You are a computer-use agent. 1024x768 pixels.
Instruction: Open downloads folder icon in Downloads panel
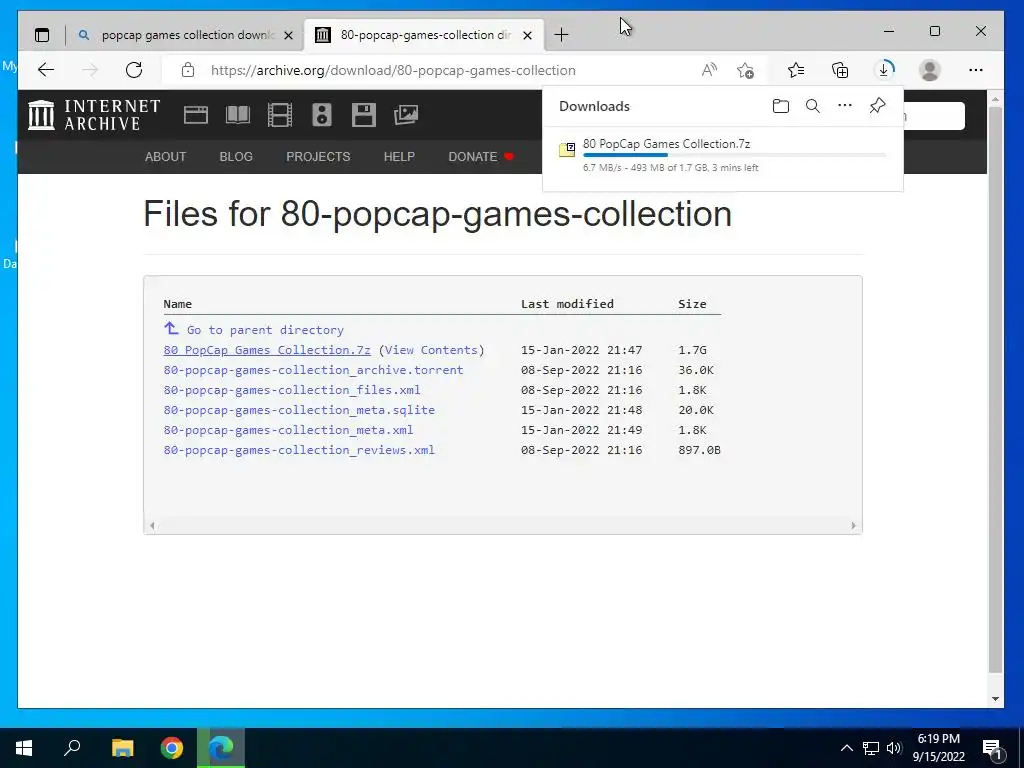tap(780, 106)
